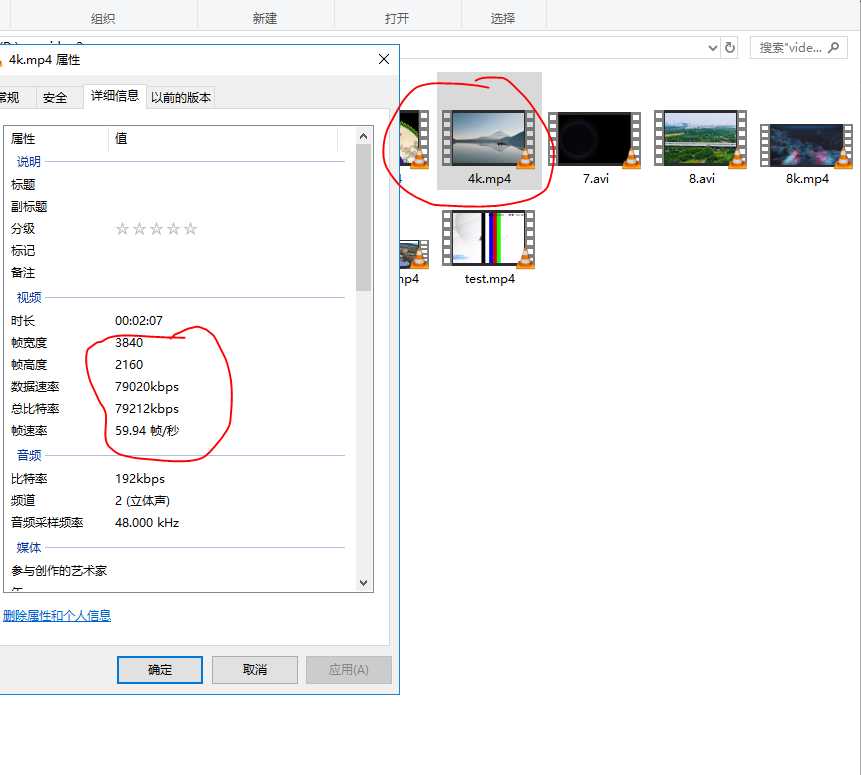Screen dimensions: 861x775
Task: Set rating with the fifth star
Action: (x=191, y=228)
